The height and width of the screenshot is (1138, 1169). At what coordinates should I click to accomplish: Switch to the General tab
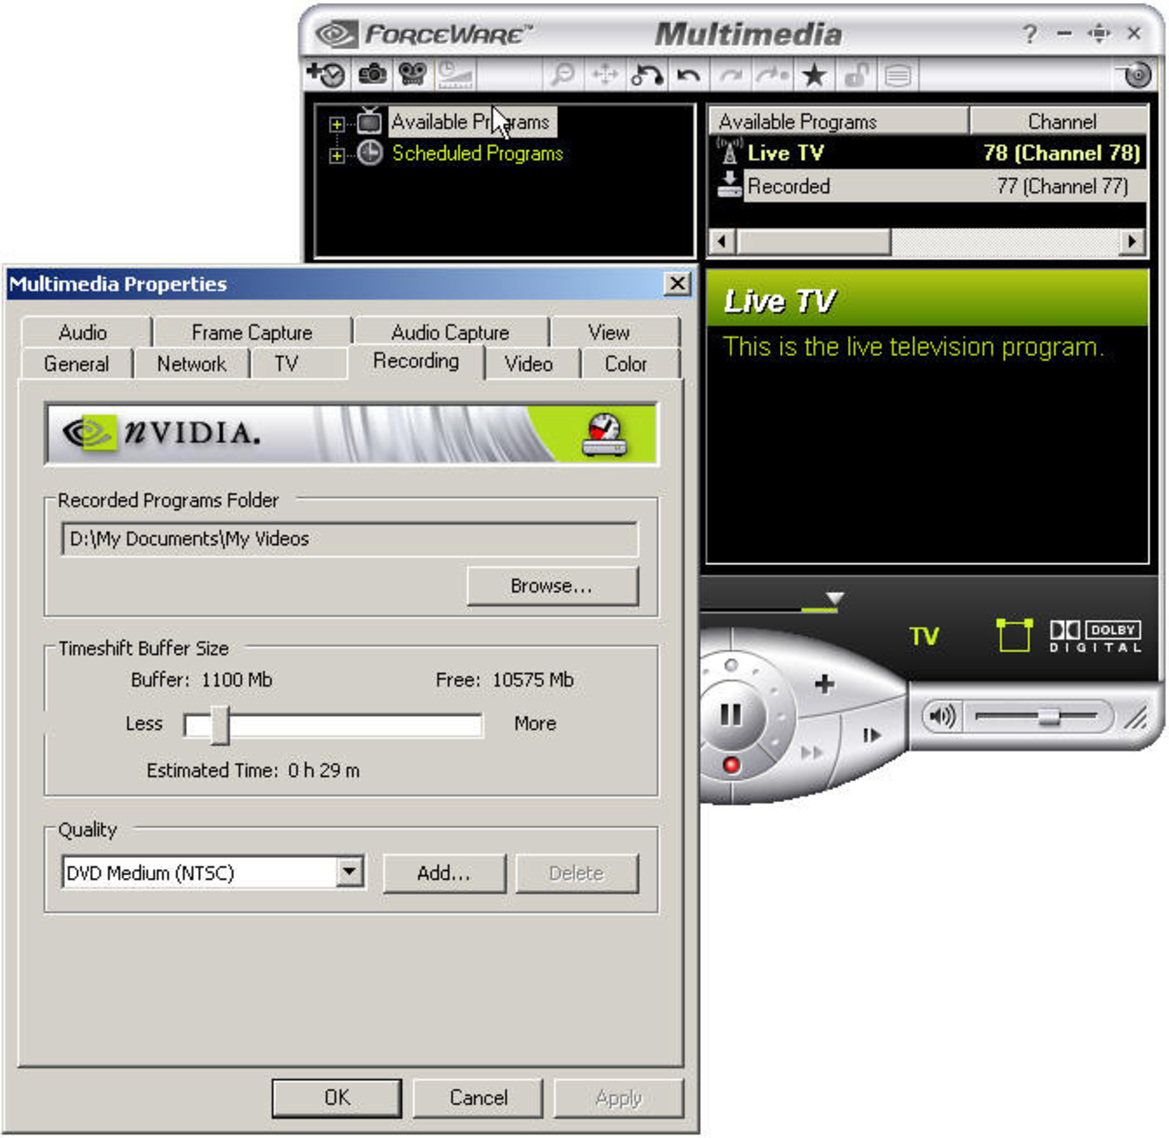coord(76,364)
